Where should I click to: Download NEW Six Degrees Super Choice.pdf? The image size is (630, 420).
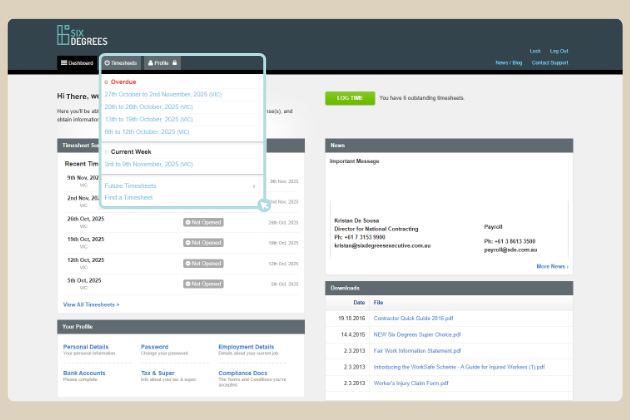(x=417, y=334)
